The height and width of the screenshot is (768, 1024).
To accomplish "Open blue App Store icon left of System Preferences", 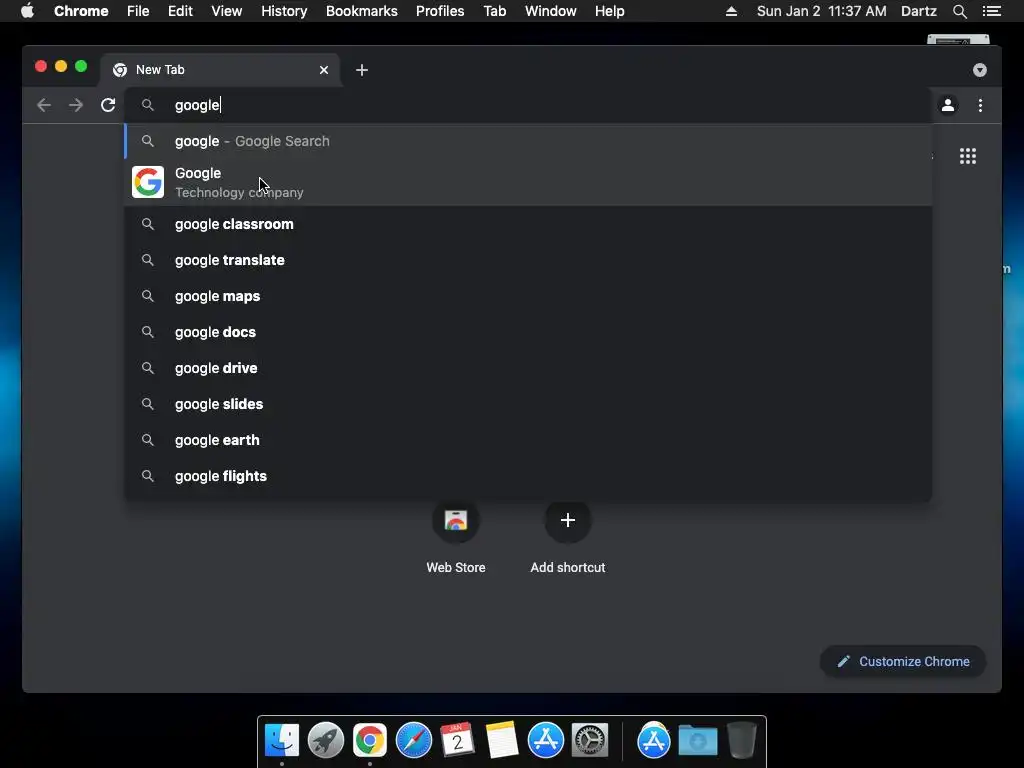I will coord(545,741).
